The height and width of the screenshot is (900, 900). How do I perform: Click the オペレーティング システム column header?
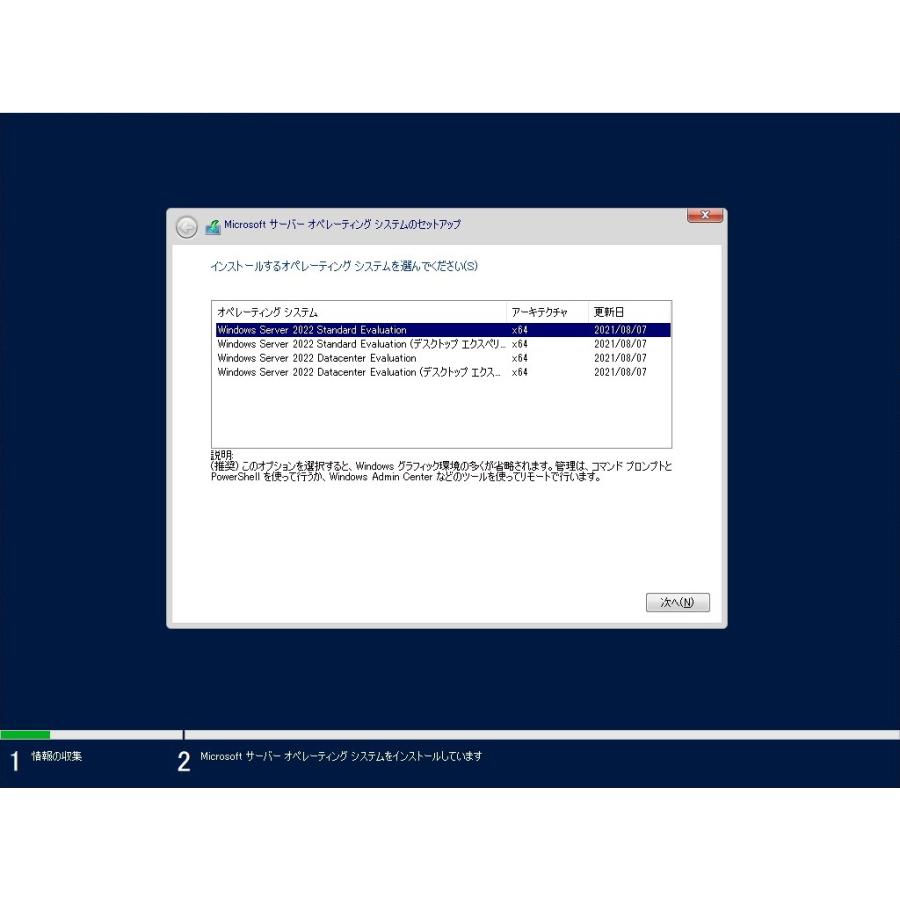point(359,312)
